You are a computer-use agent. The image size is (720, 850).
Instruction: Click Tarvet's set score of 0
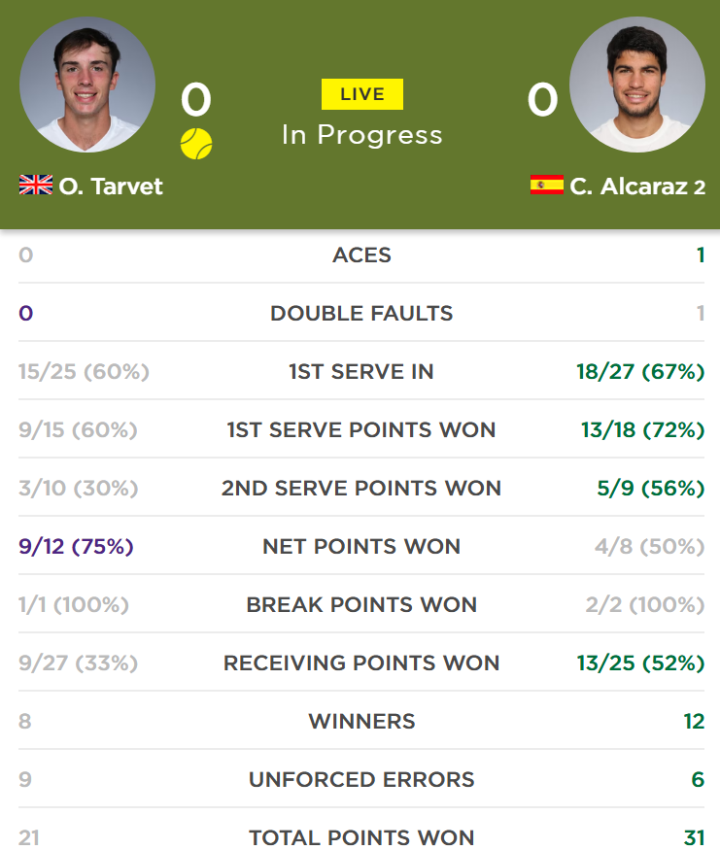(x=196, y=100)
